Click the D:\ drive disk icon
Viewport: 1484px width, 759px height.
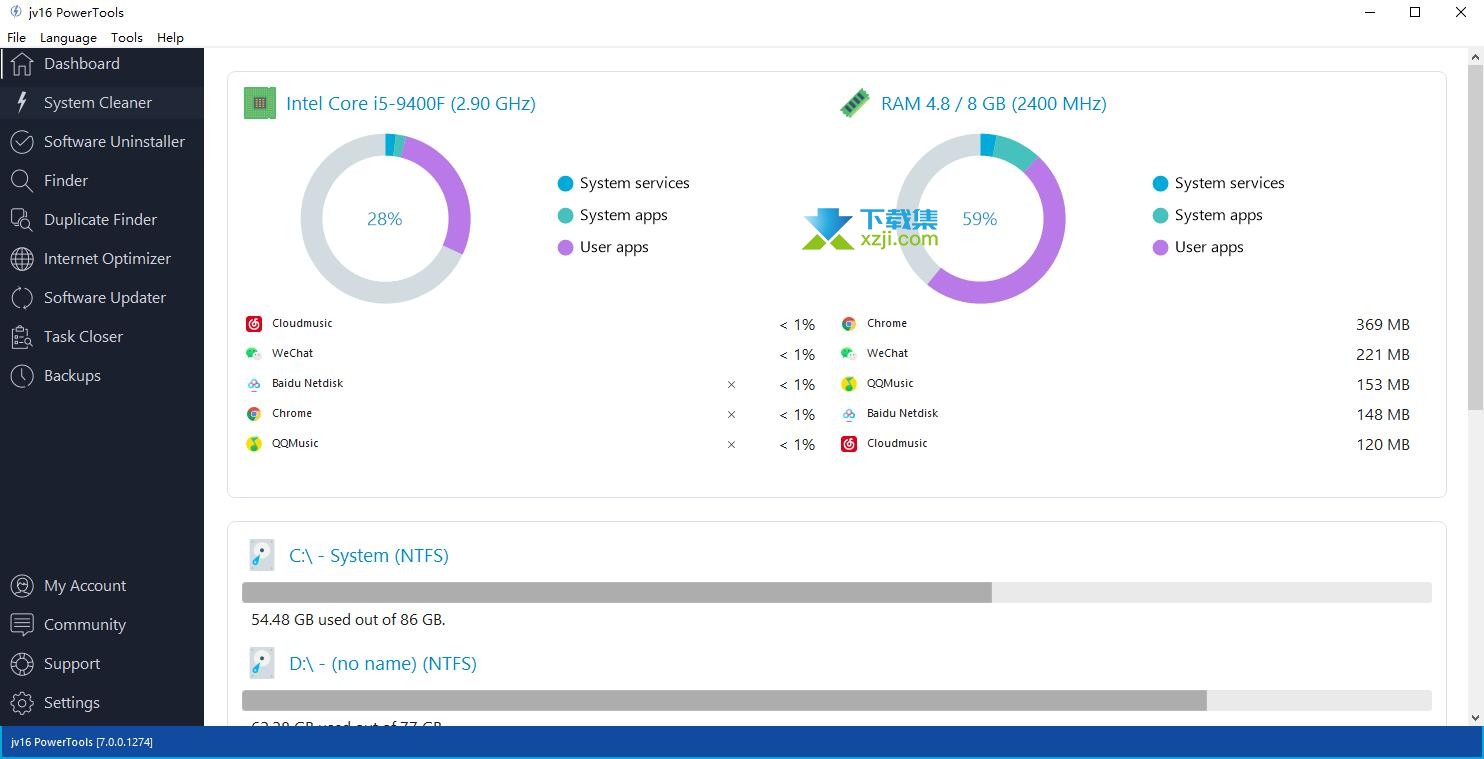coord(261,663)
